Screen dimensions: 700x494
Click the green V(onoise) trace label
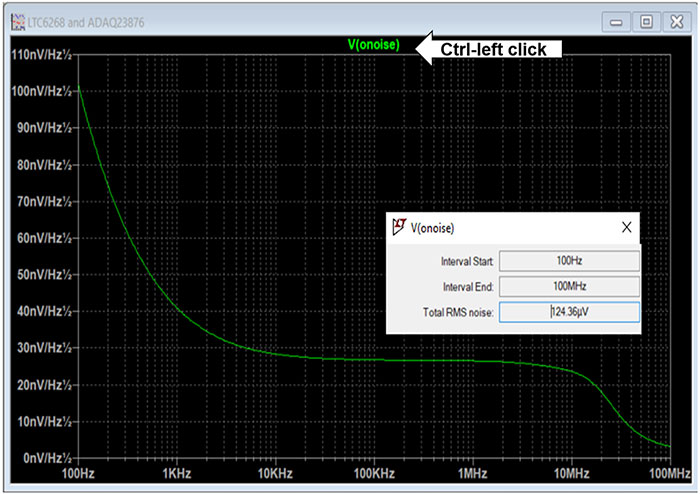pos(373,44)
